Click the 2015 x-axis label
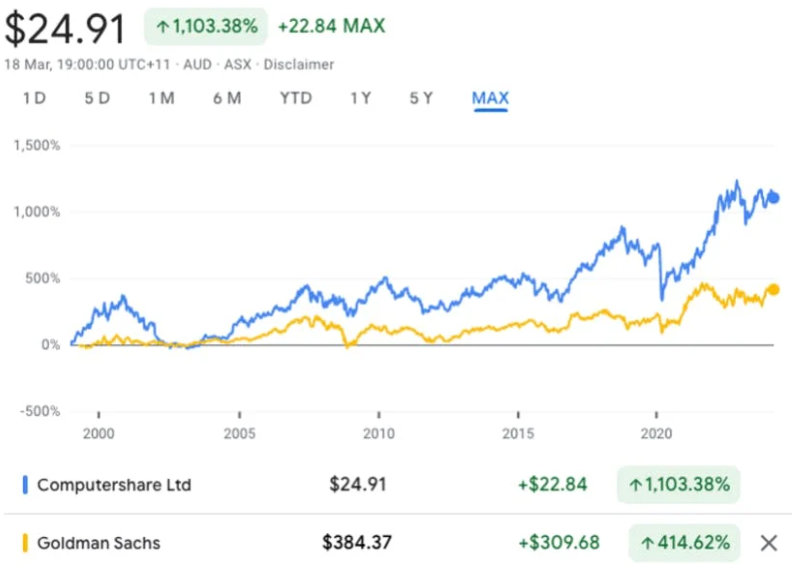This screenshot has height=583, width=808. (x=518, y=434)
